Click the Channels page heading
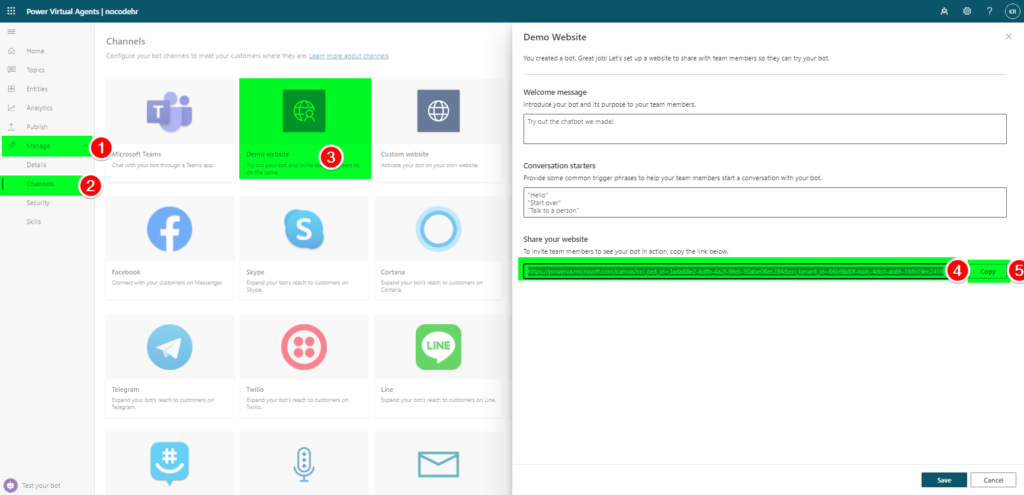 125,41
